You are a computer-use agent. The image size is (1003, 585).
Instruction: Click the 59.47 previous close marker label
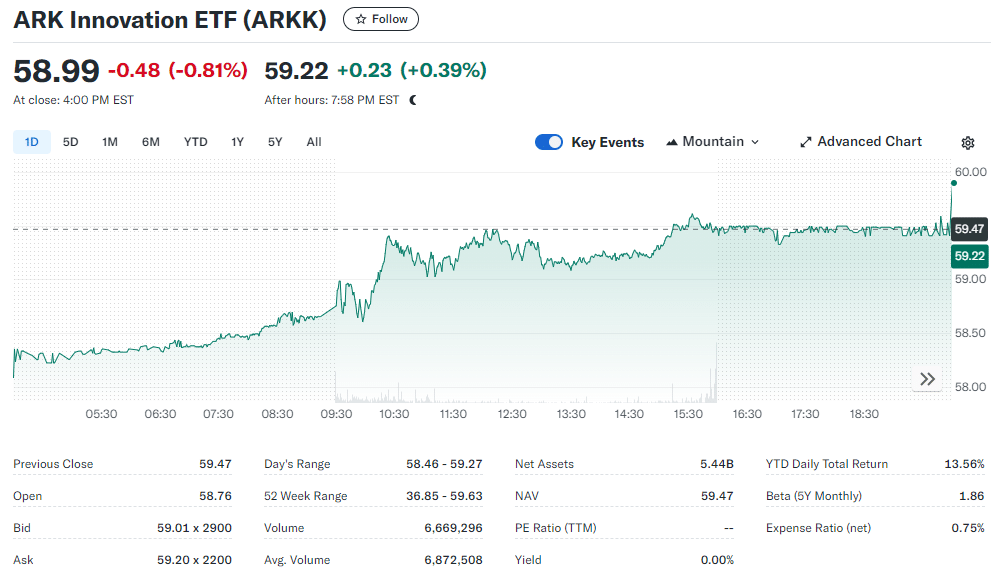969,229
